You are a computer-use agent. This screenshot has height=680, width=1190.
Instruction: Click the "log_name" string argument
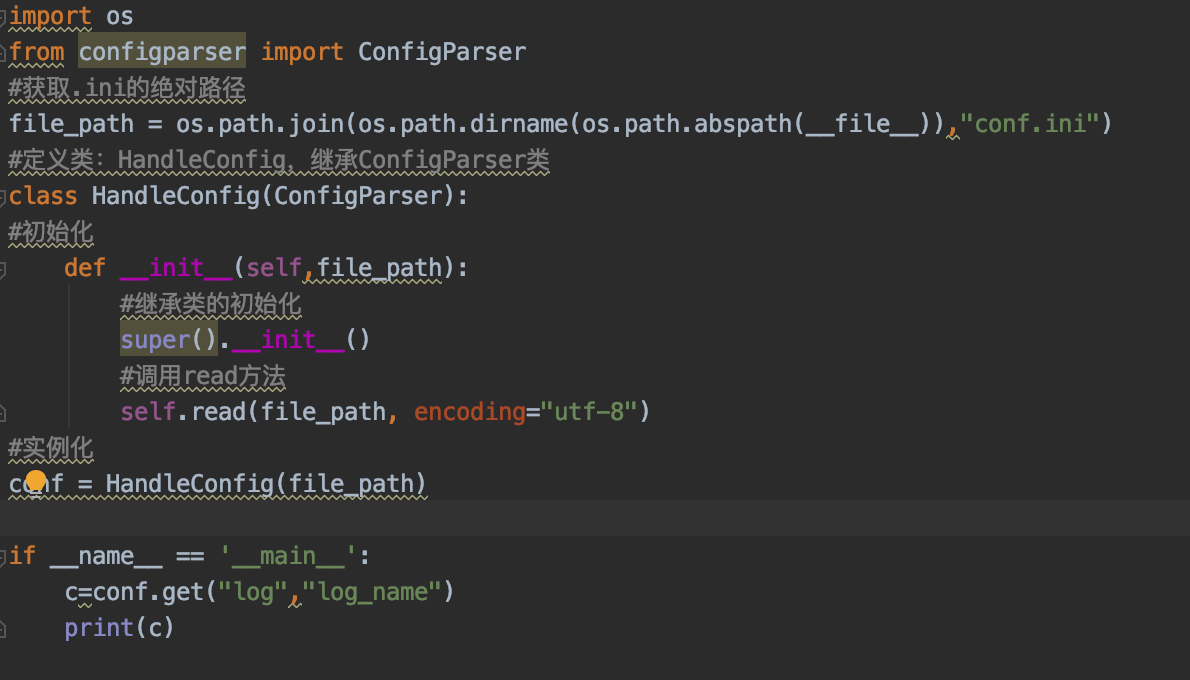click(x=371, y=592)
